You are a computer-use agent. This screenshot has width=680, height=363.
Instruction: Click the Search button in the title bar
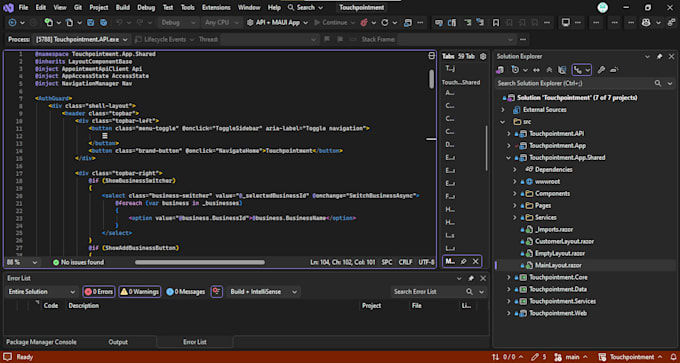[x=305, y=8]
